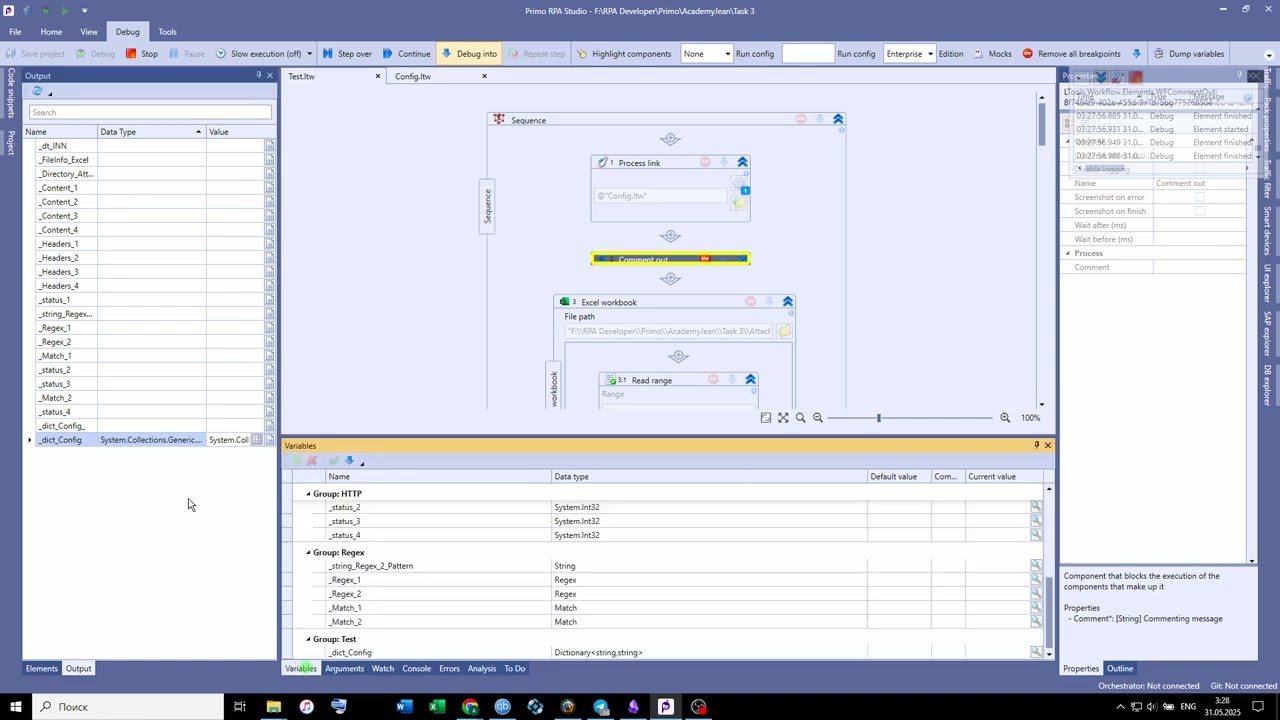
Task: Open the Process link settings gear
Action: tap(738, 184)
